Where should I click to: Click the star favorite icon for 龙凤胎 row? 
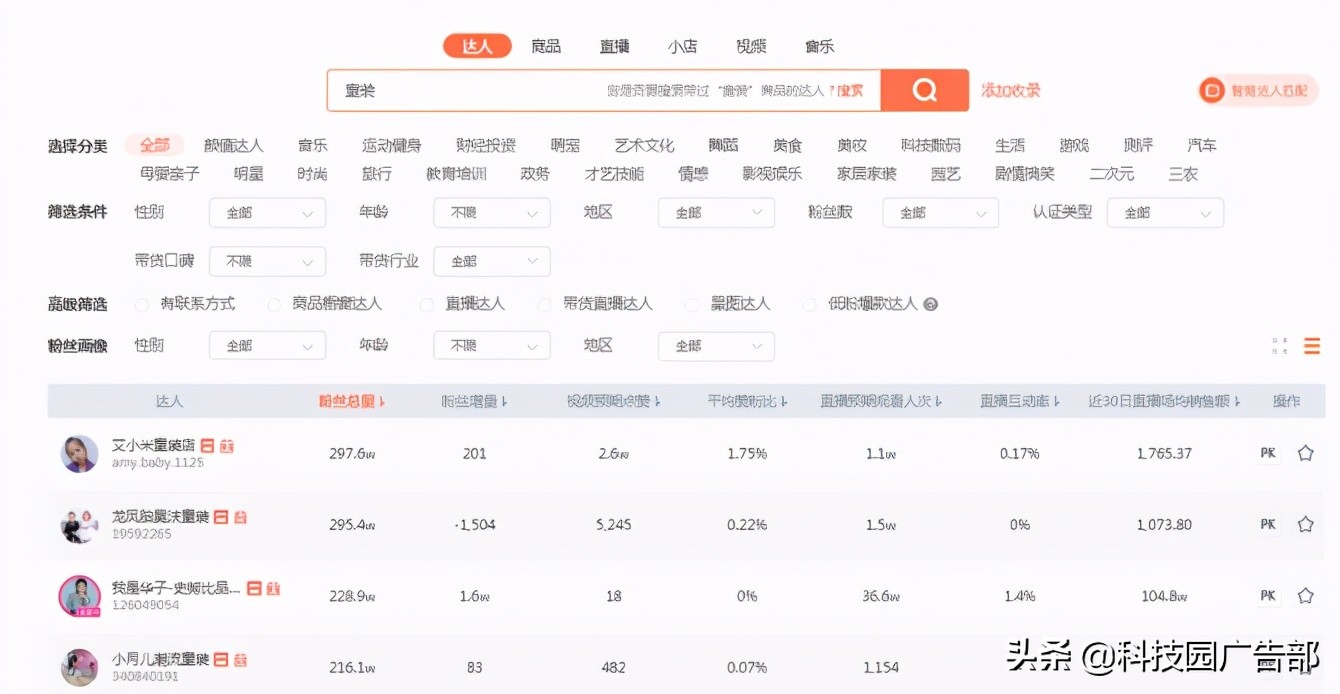coord(1305,523)
